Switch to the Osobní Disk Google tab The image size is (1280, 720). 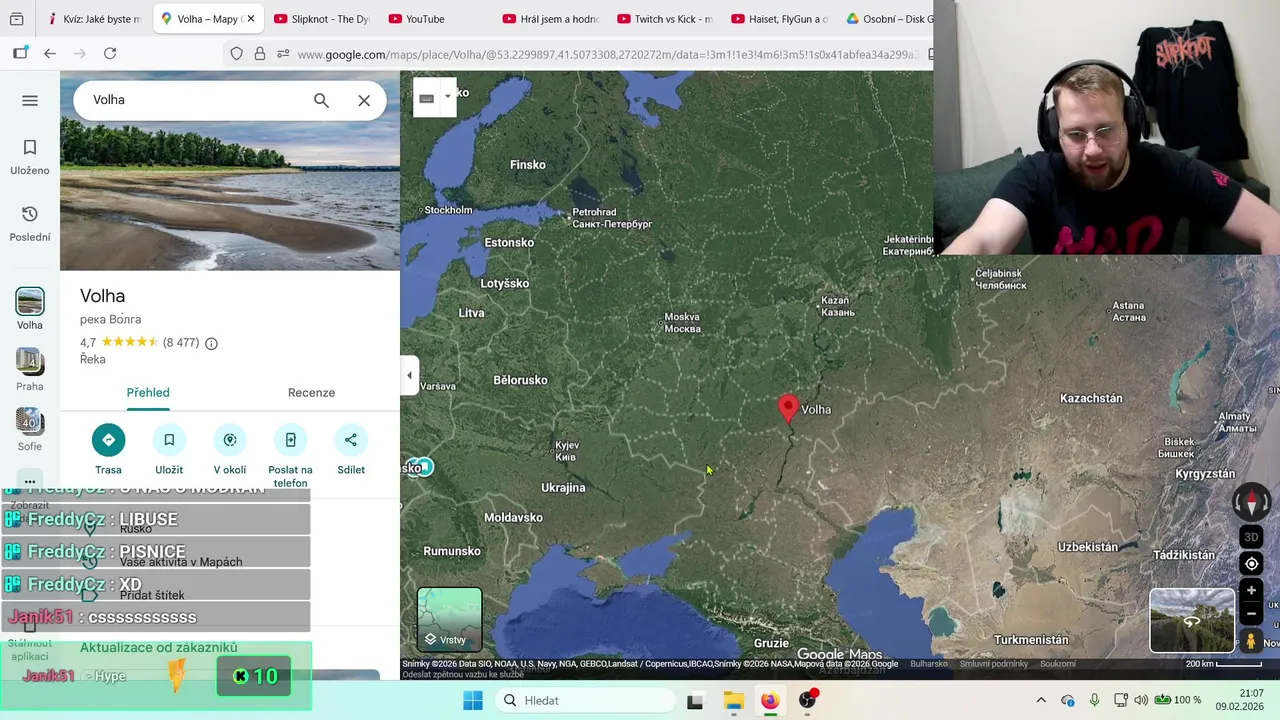coord(890,19)
